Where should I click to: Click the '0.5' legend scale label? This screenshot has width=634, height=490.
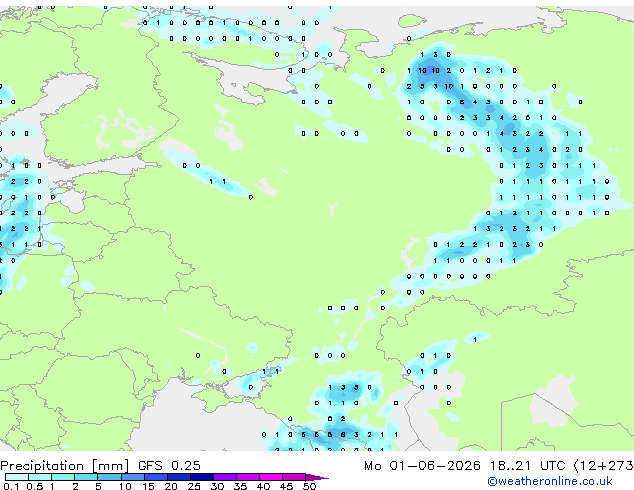(35, 486)
